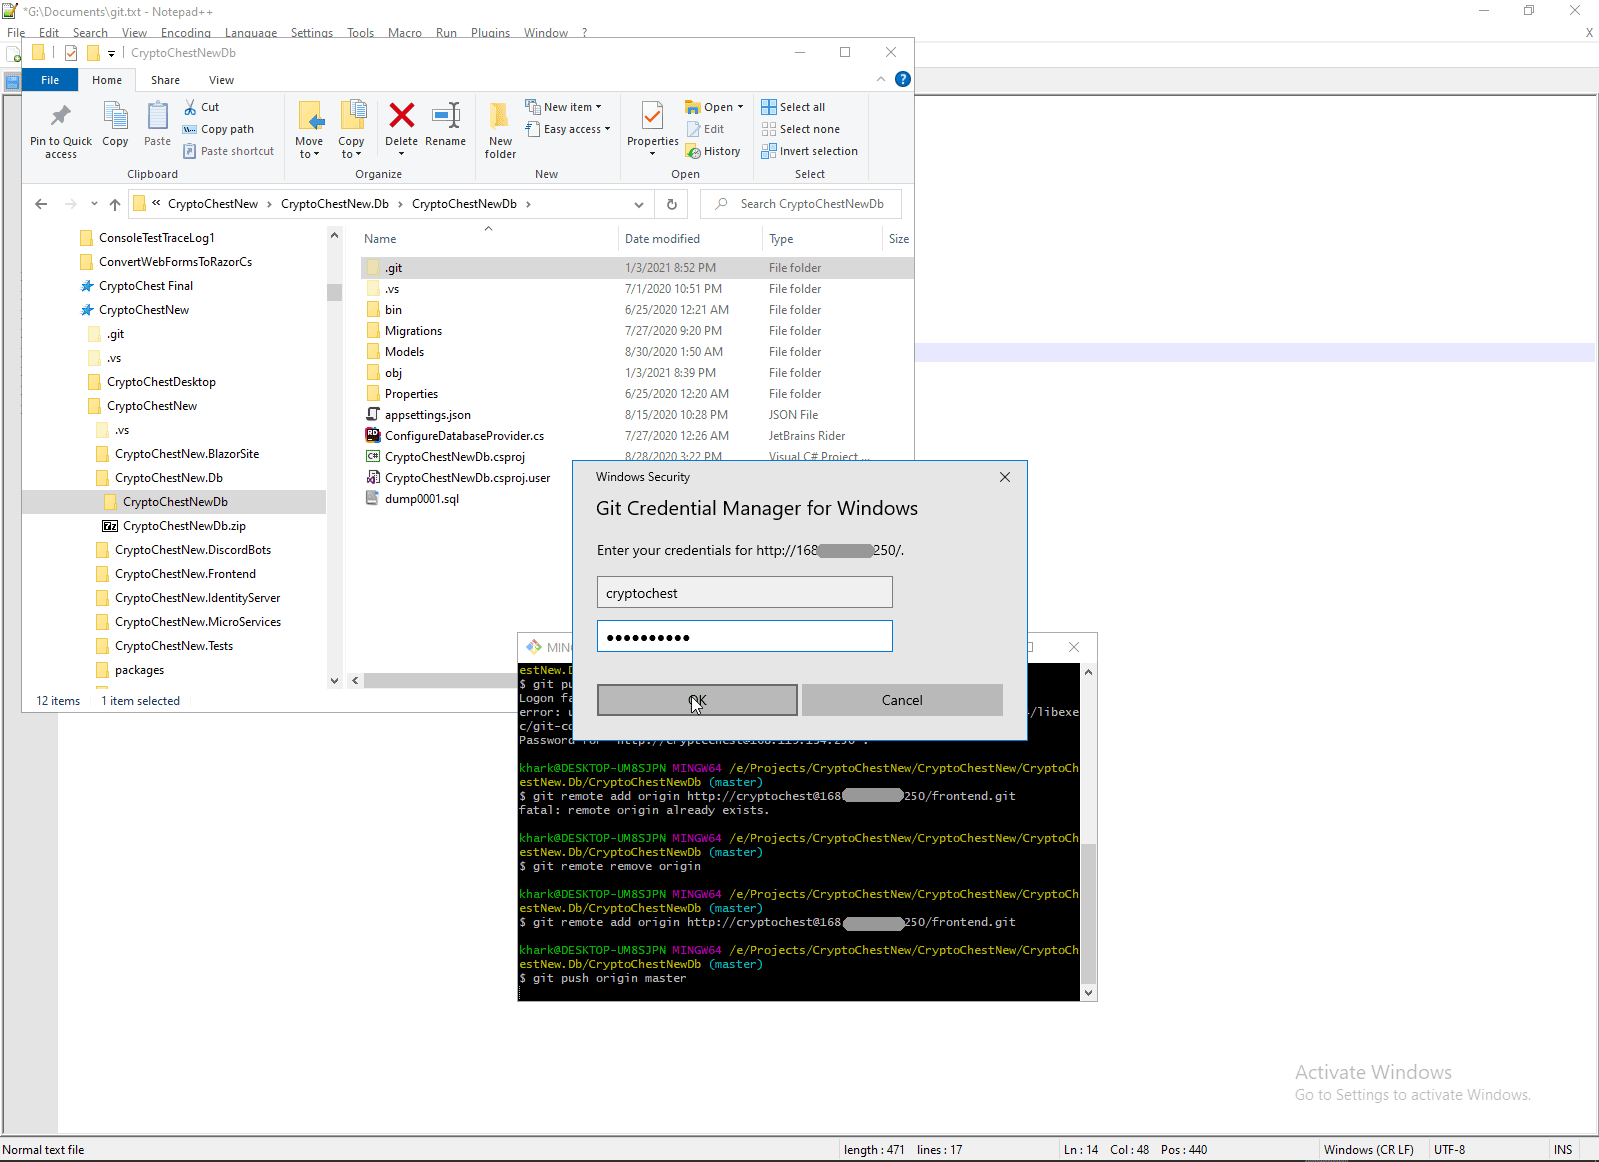Click the password field in credential dialog
1599x1162 pixels.
click(744, 637)
